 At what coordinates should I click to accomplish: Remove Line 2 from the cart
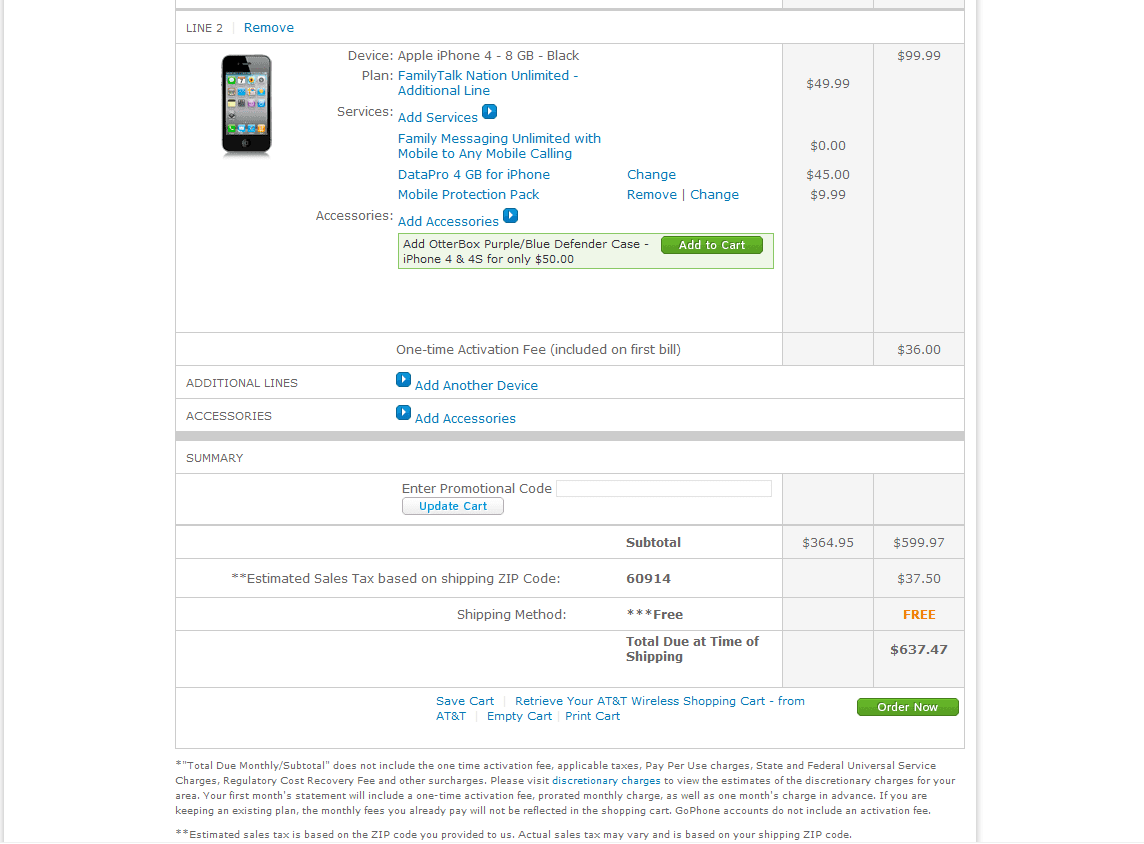pos(268,28)
